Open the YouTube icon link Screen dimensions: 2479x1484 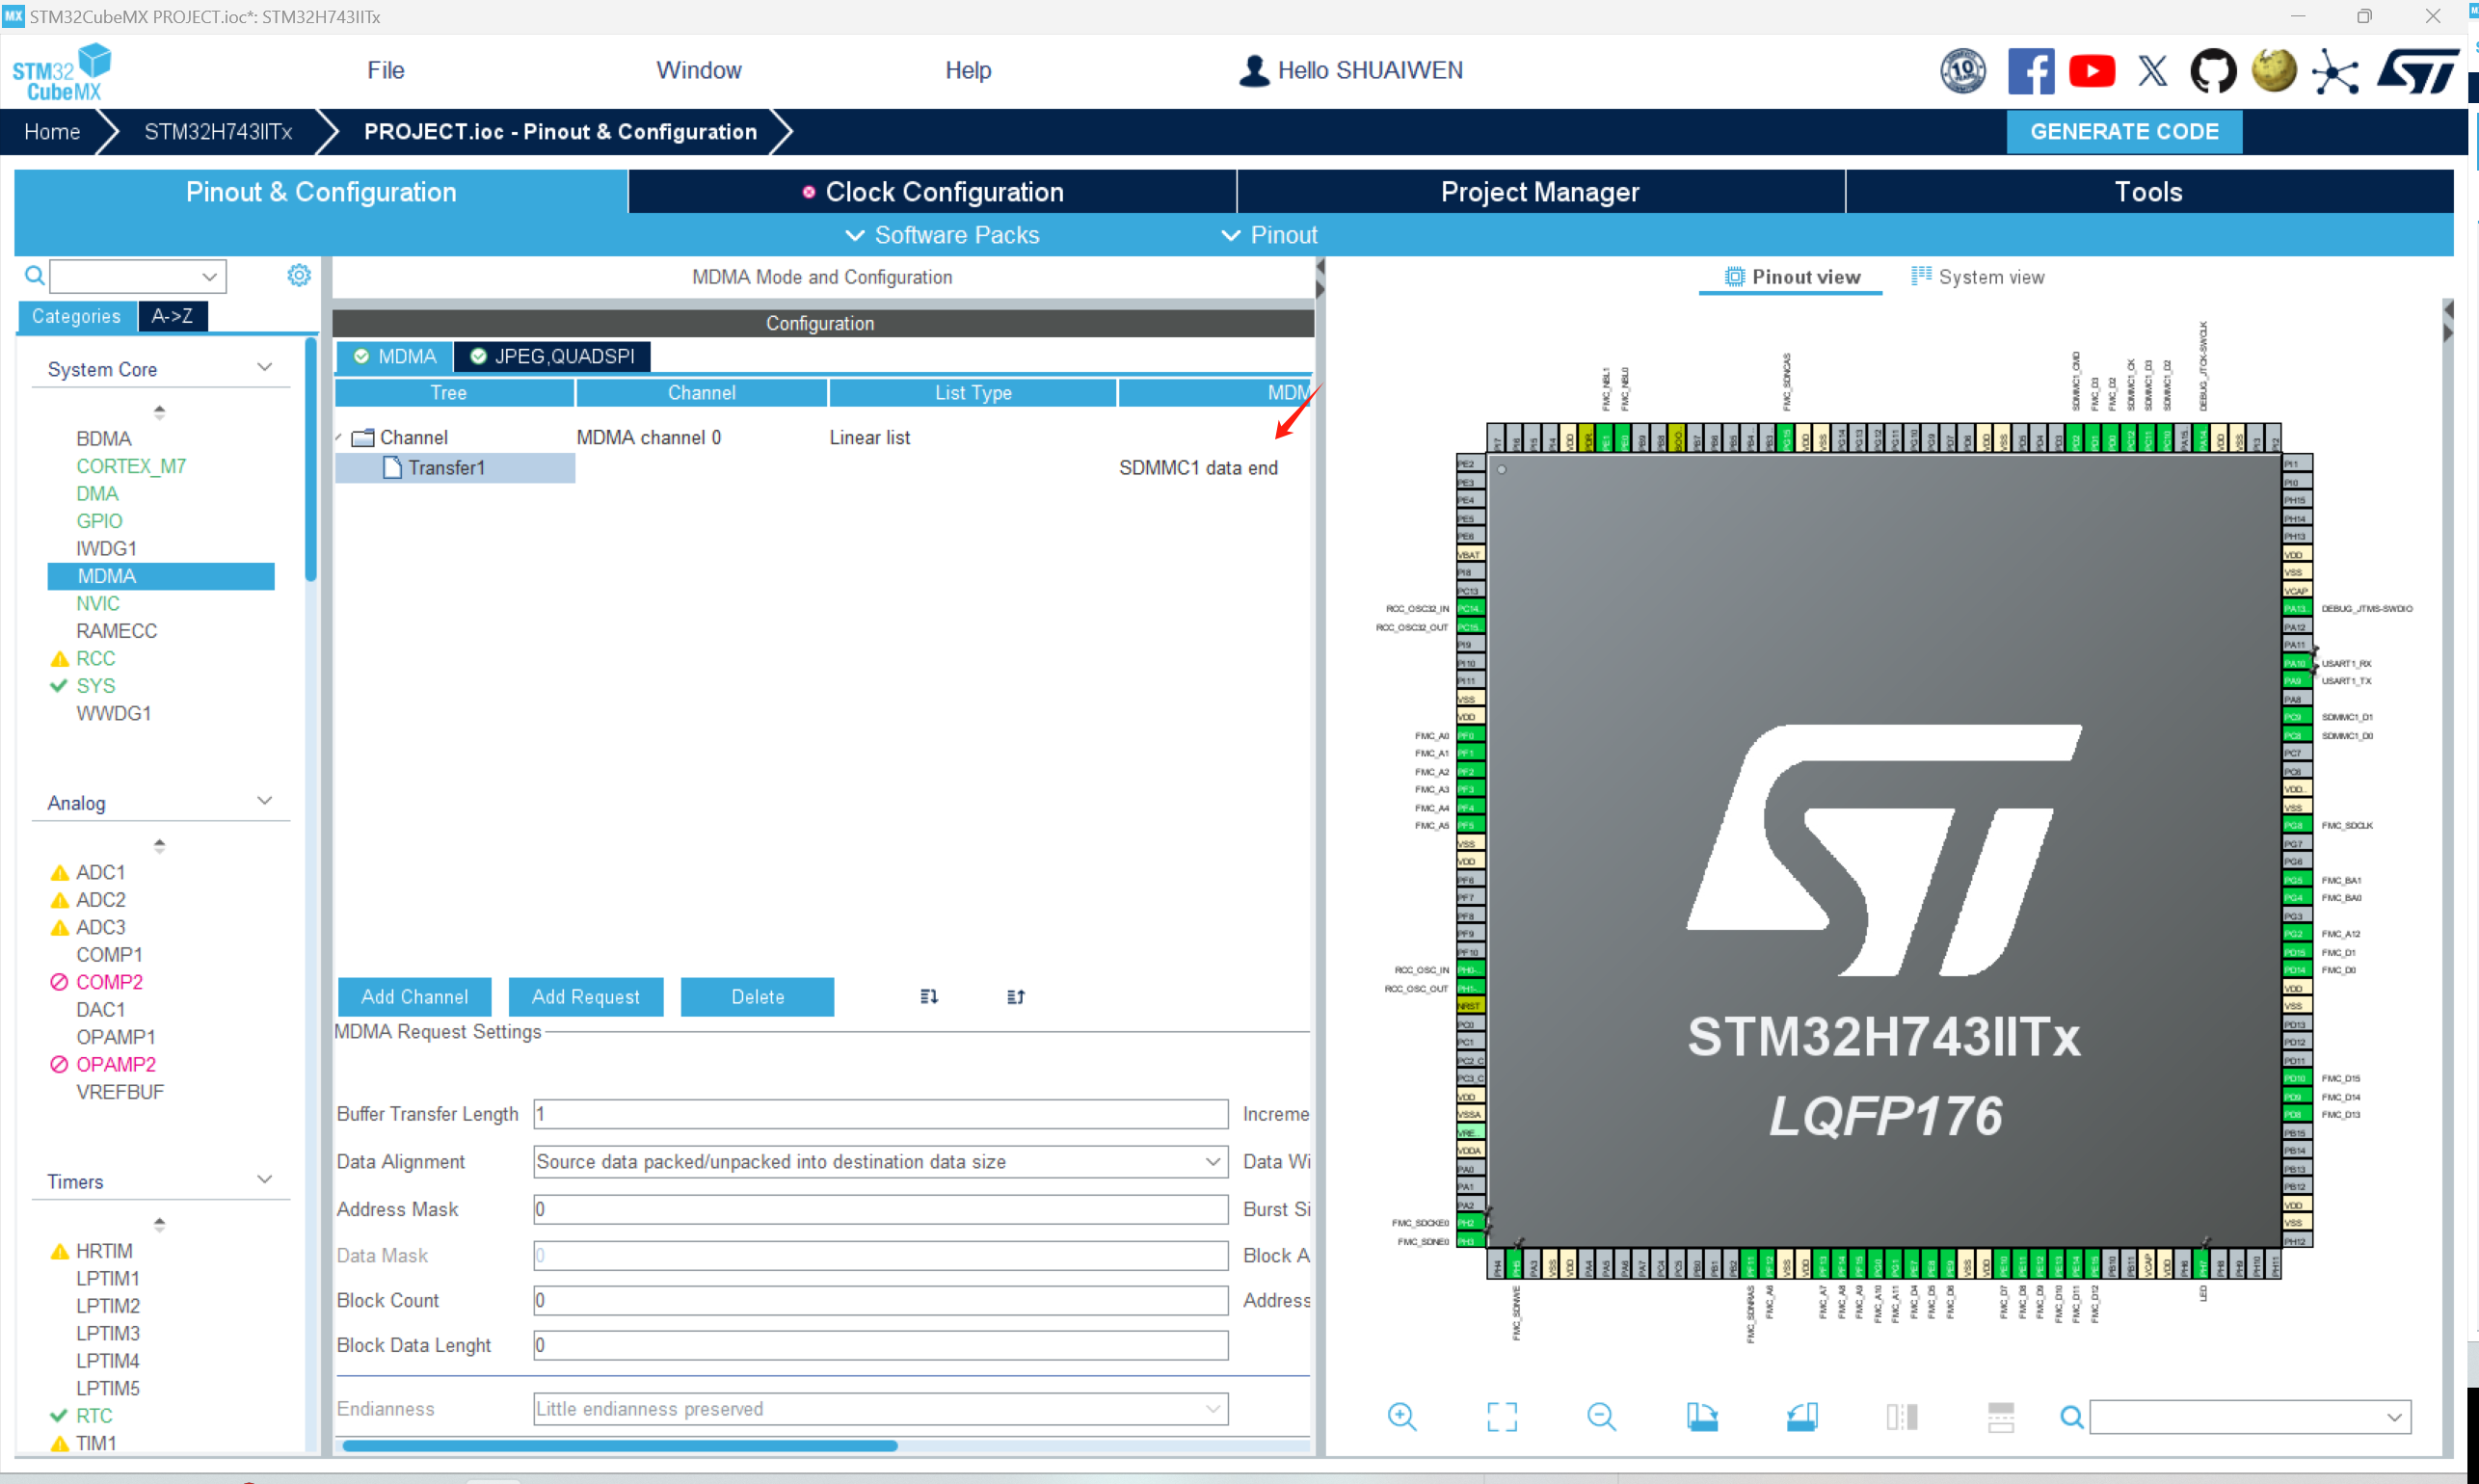[2092, 71]
